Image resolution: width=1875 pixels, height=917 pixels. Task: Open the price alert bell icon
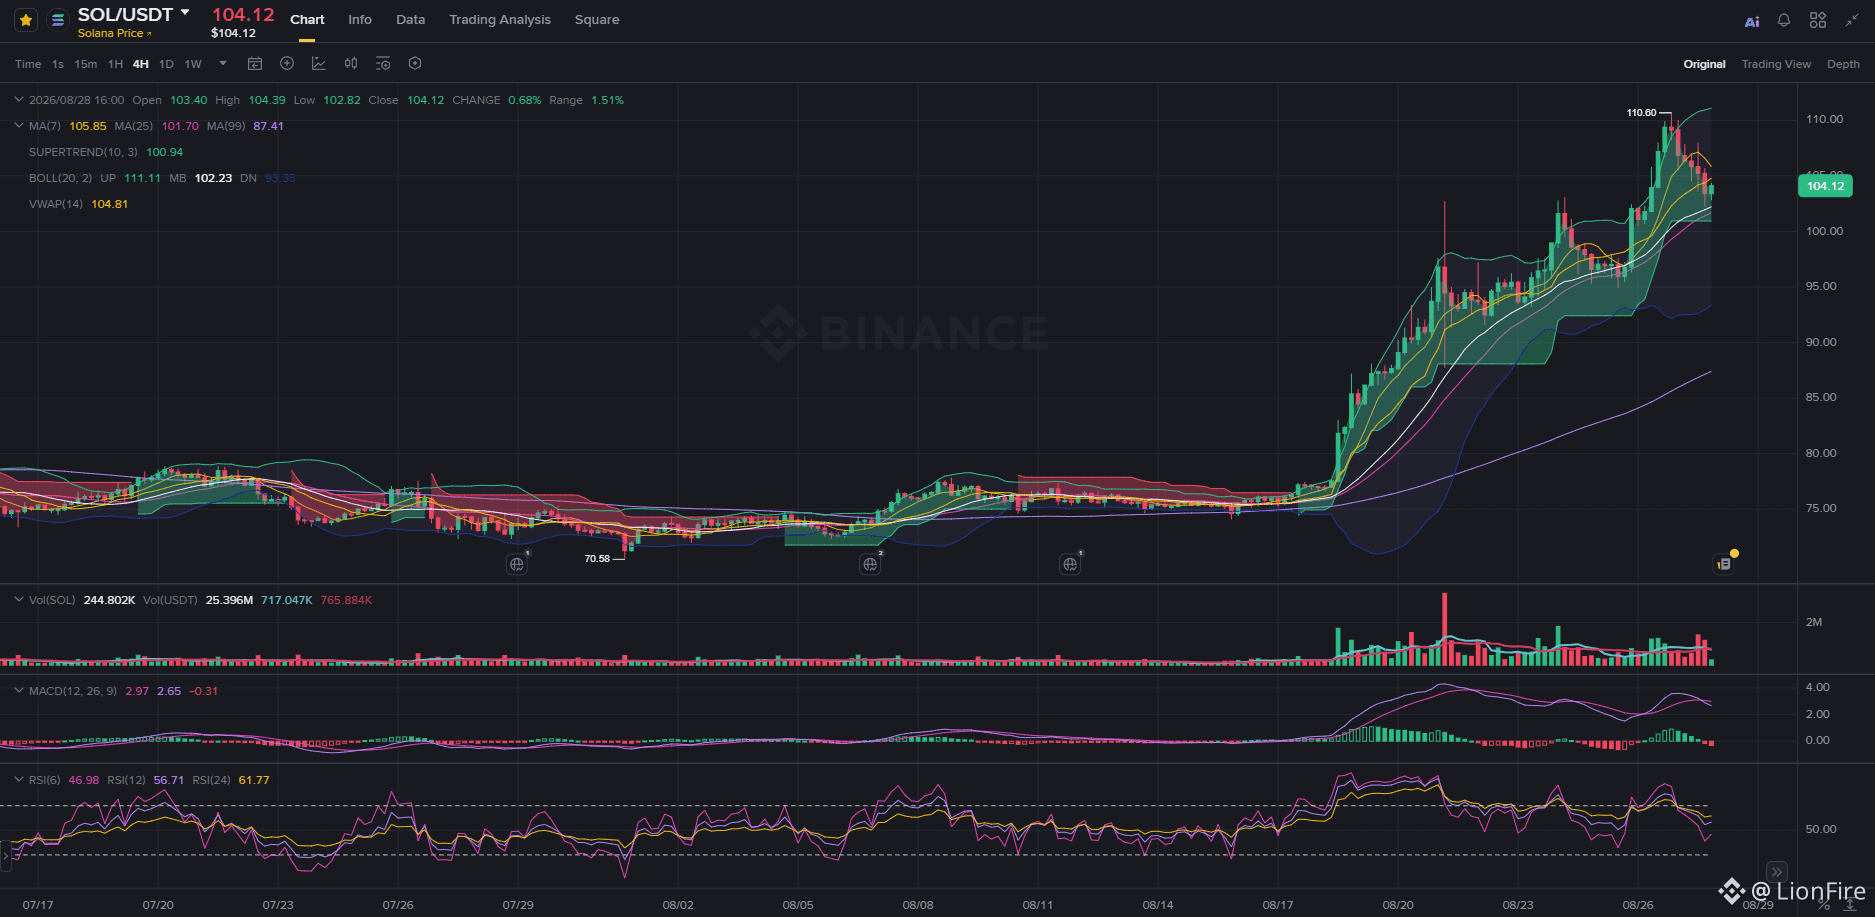1784,20
